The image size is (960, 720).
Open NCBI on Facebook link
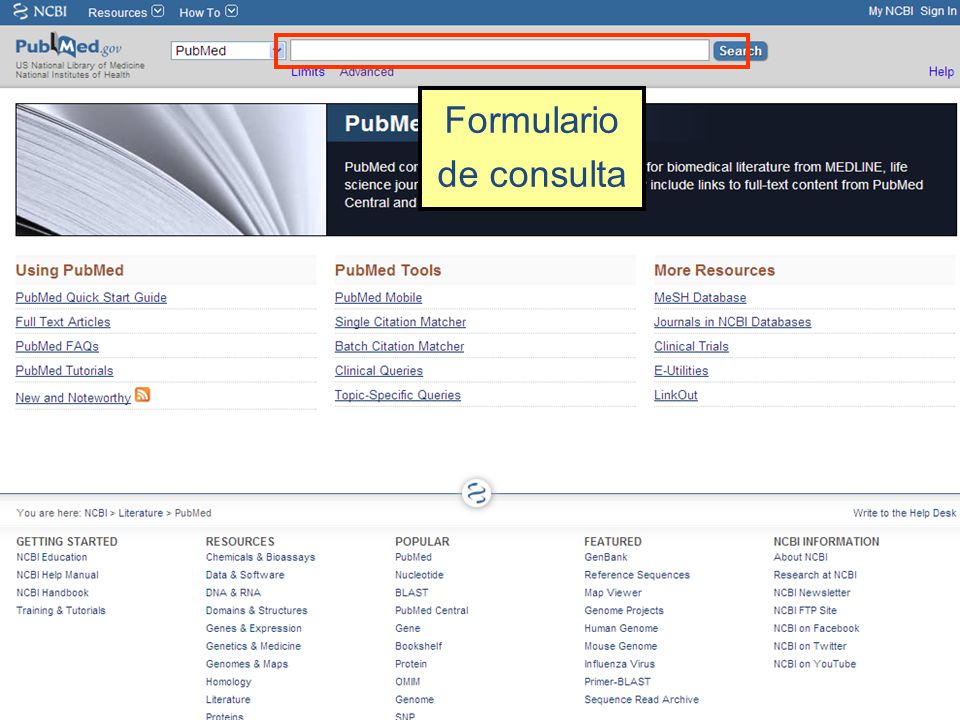coord(816,628)
